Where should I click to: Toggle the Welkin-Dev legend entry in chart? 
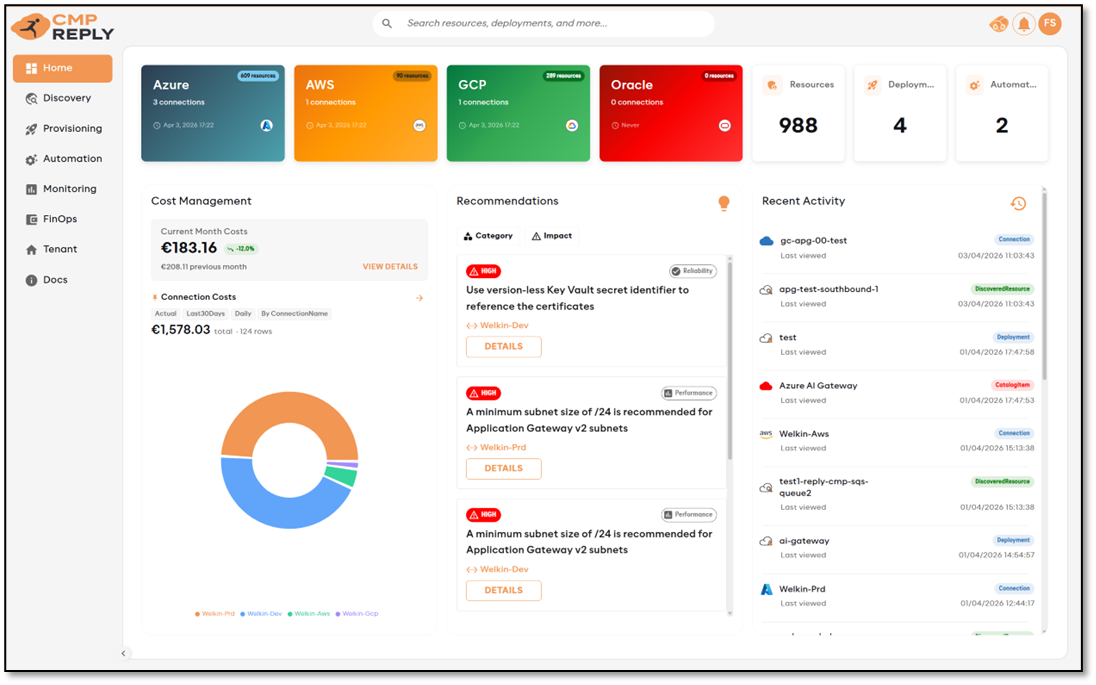[261, 614]
